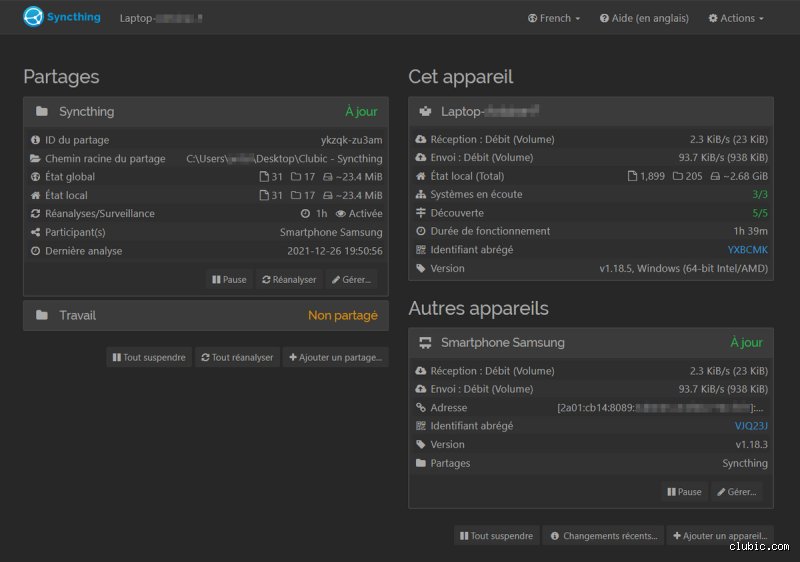The width and height of the screenshot is (800, 562).
Task: Click Réanalyser for the Syncthing share
Action: coord(289,279)
